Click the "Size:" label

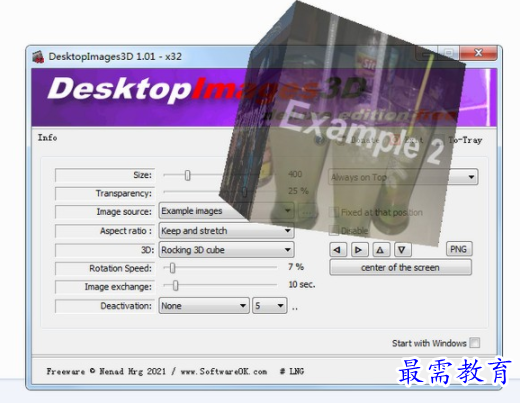pyautogui.click(x=142, y=175)
